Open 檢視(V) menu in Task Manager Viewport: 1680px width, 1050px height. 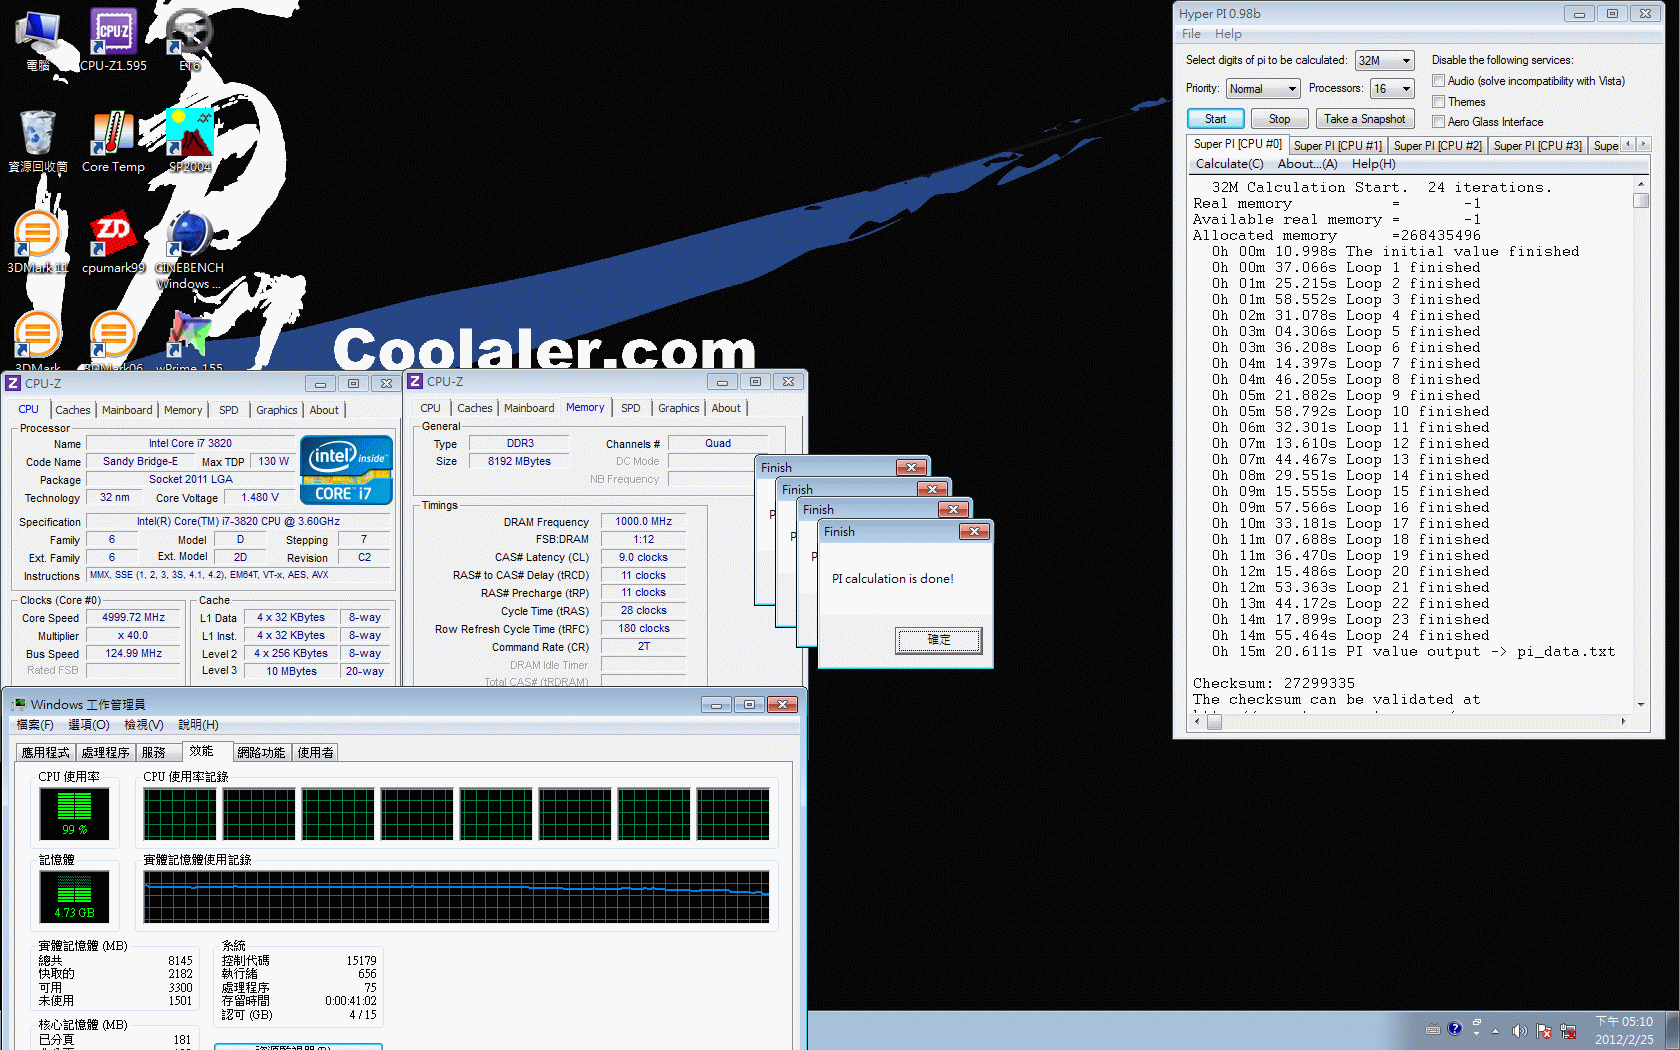143,725
